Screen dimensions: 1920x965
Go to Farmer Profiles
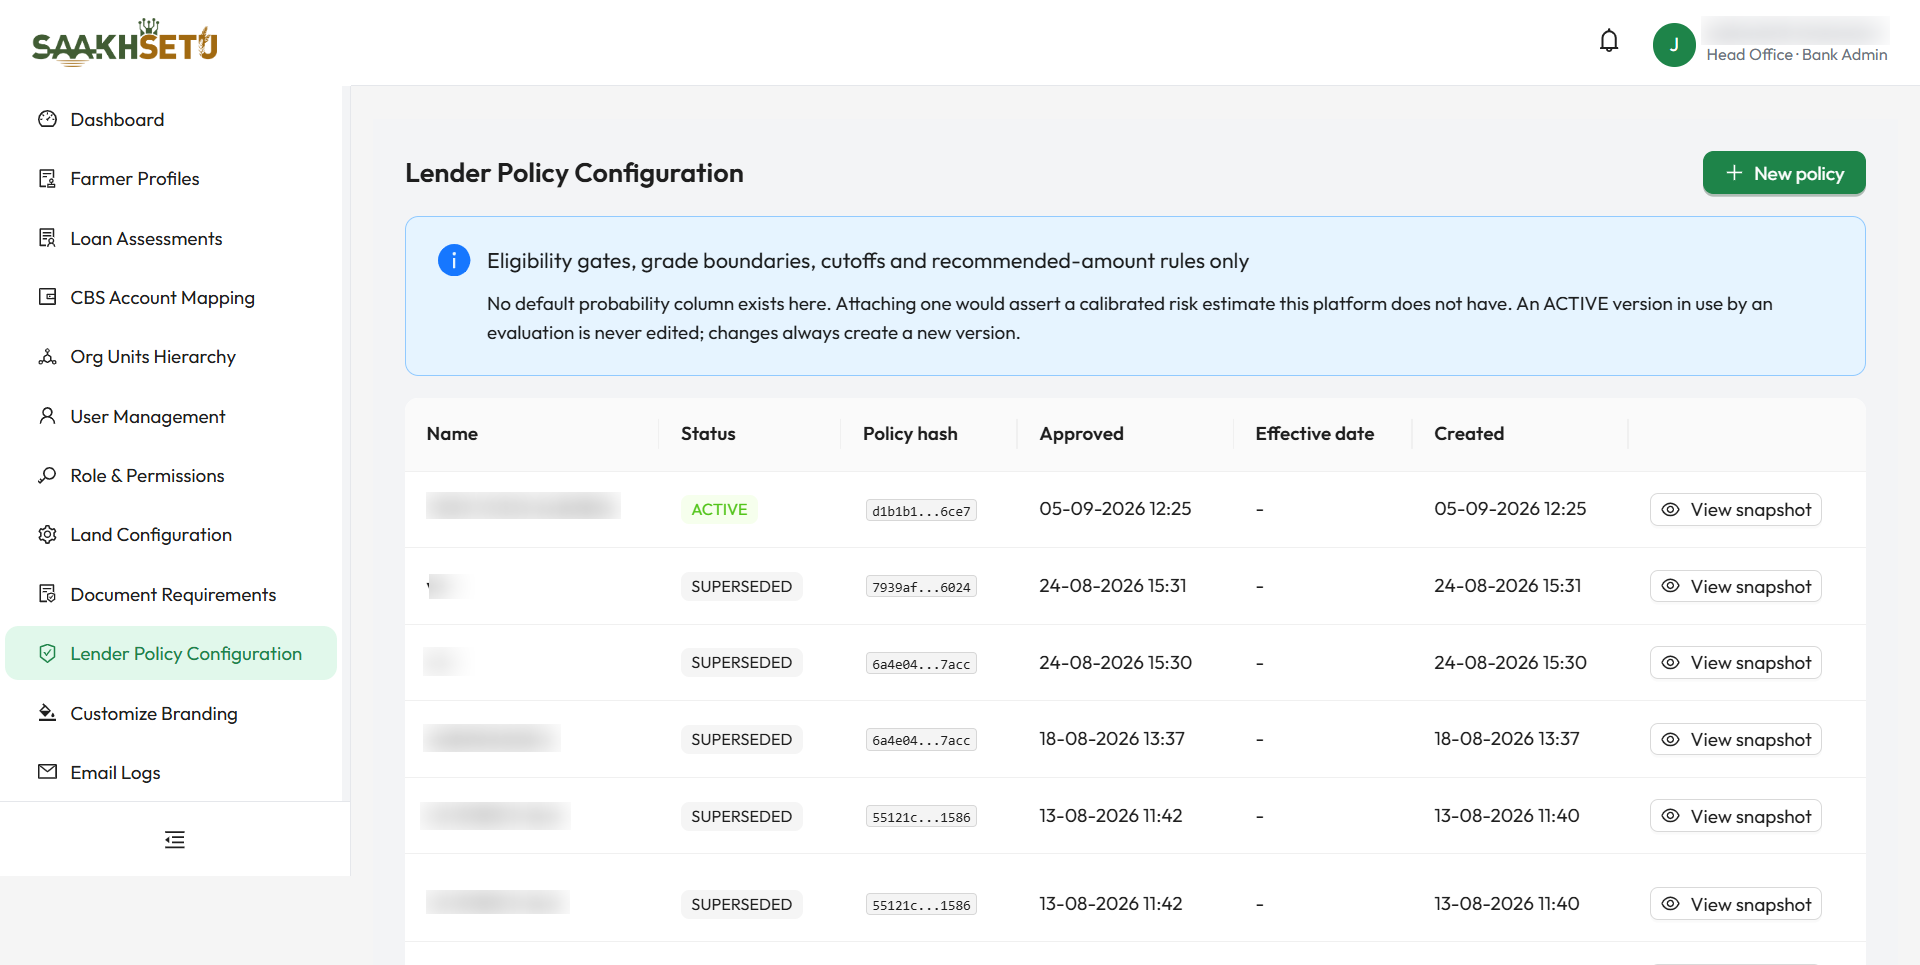[x=171, y=179]
